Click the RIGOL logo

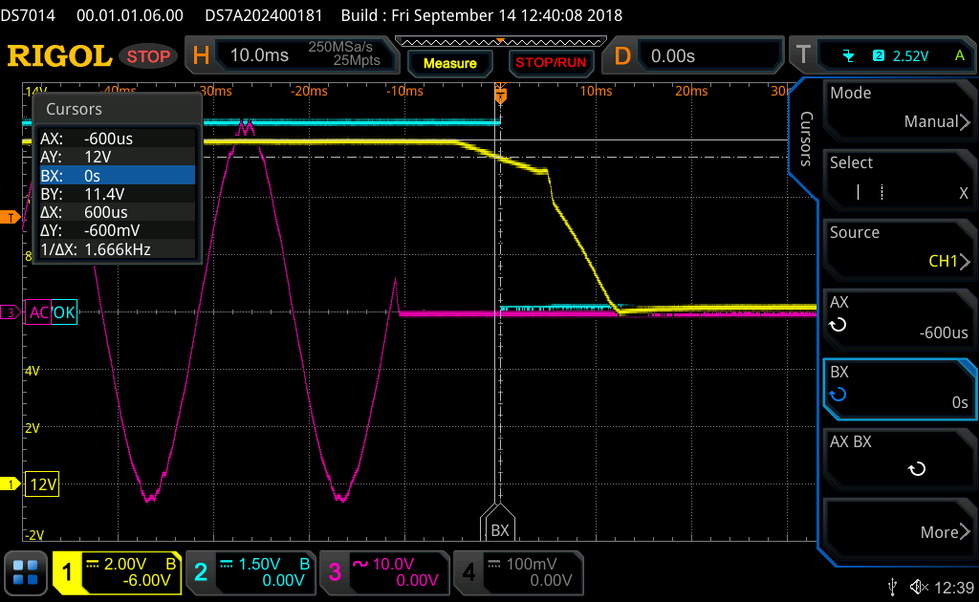(59, 56)
